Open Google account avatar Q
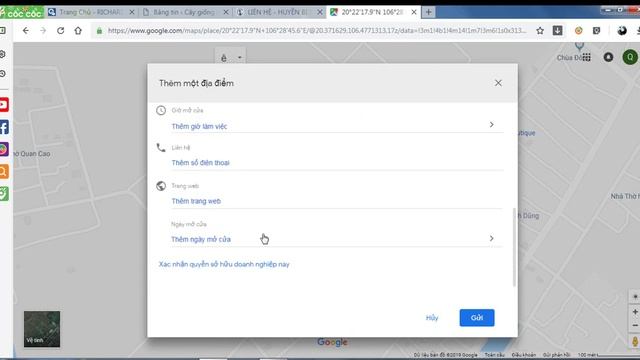Screen dimensions: 640x360 (x=630, y=57)
